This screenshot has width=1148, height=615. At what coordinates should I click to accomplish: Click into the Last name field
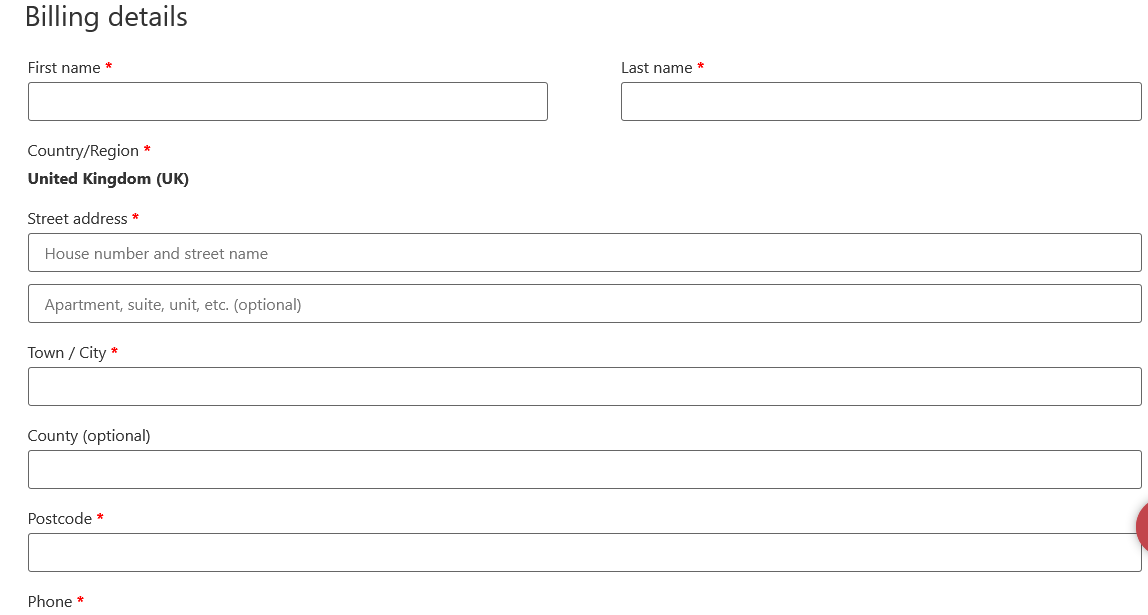881,101
